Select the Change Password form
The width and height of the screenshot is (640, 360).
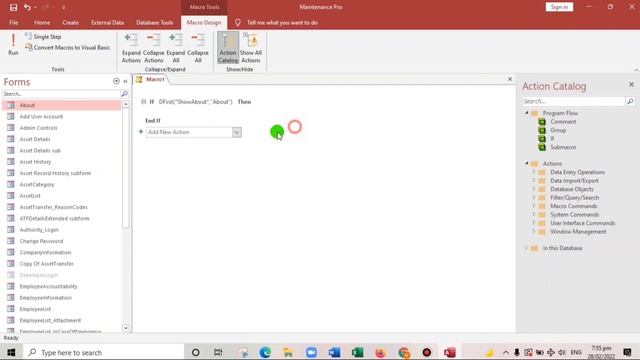click(61, 241)
